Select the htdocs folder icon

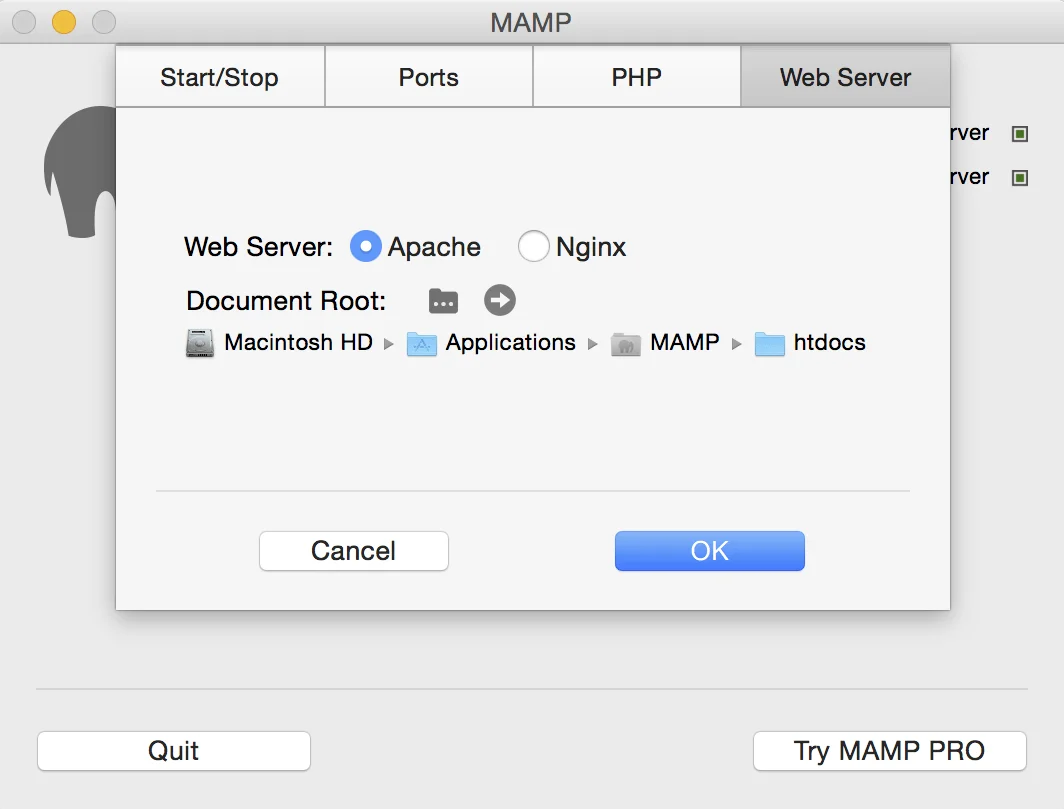click(769, 344)
